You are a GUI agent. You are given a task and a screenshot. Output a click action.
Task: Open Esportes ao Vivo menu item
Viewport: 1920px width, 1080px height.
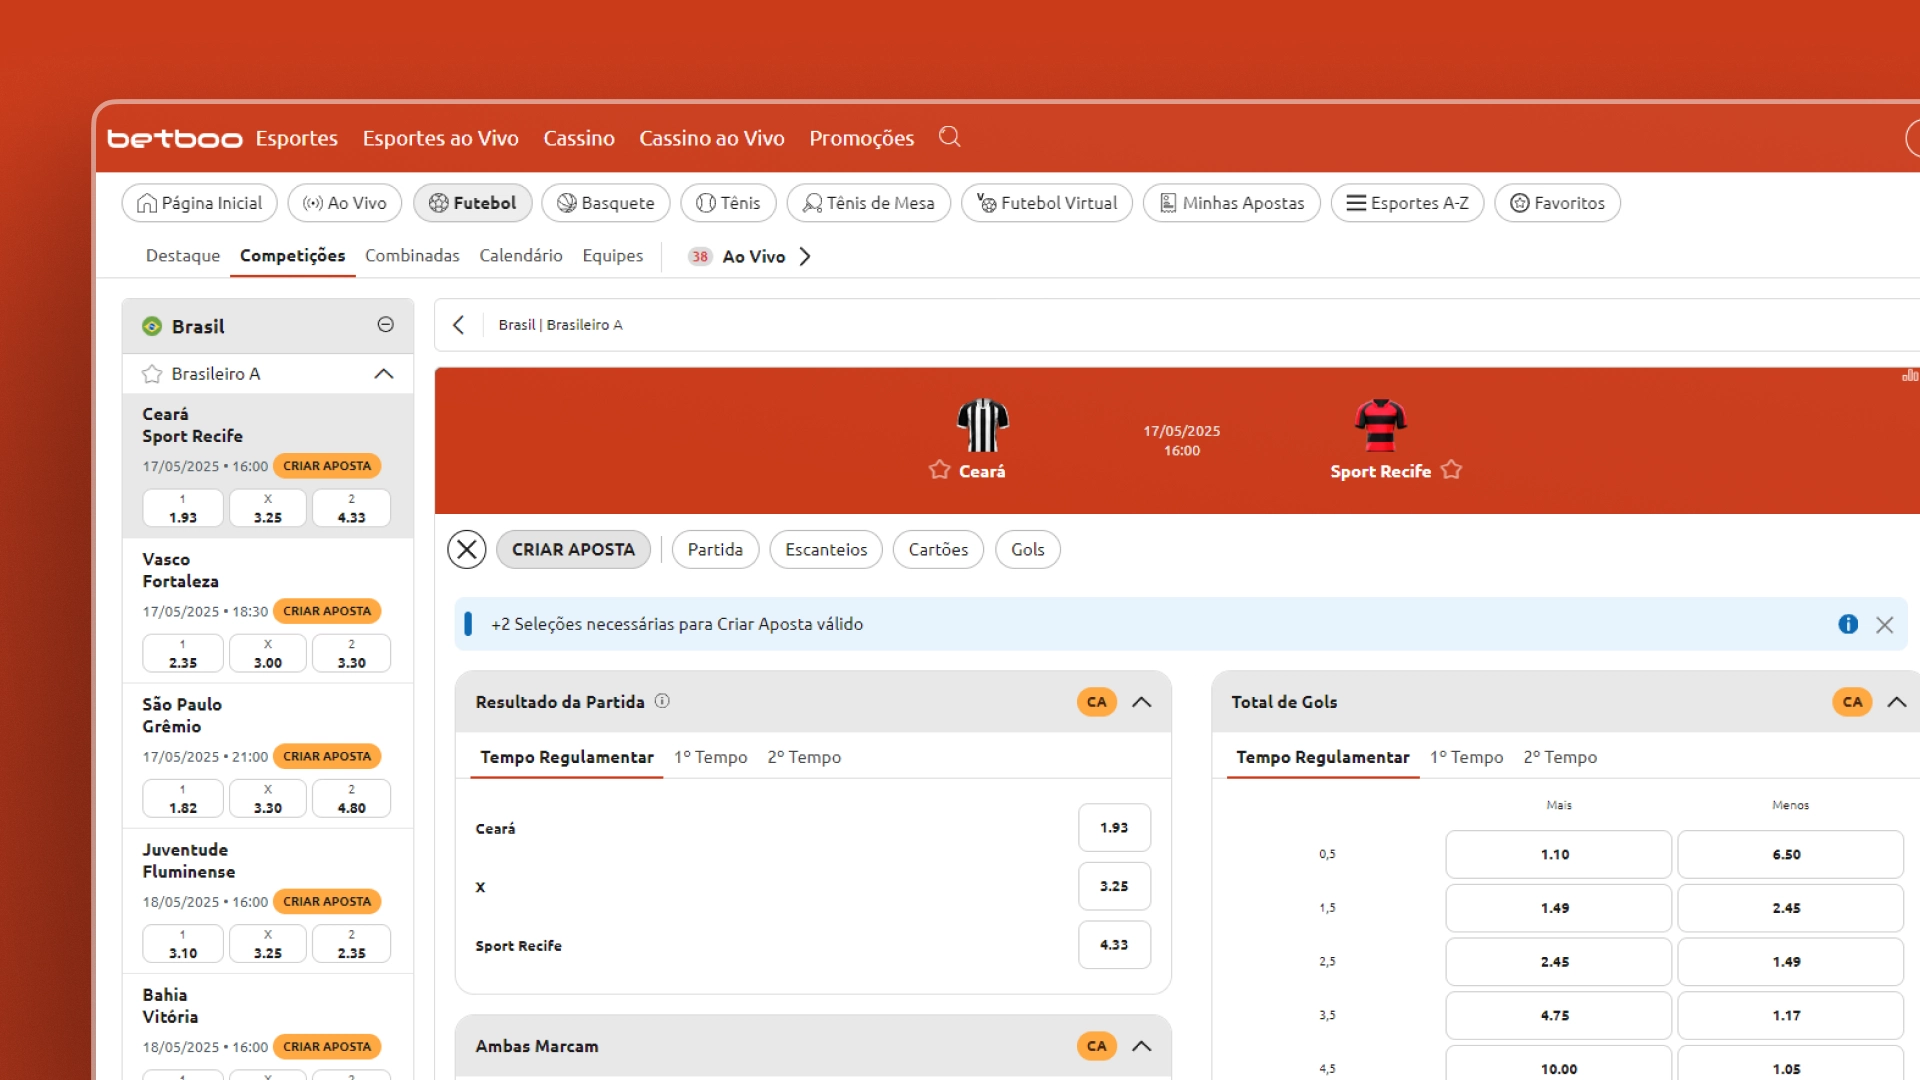click(441, 138)
